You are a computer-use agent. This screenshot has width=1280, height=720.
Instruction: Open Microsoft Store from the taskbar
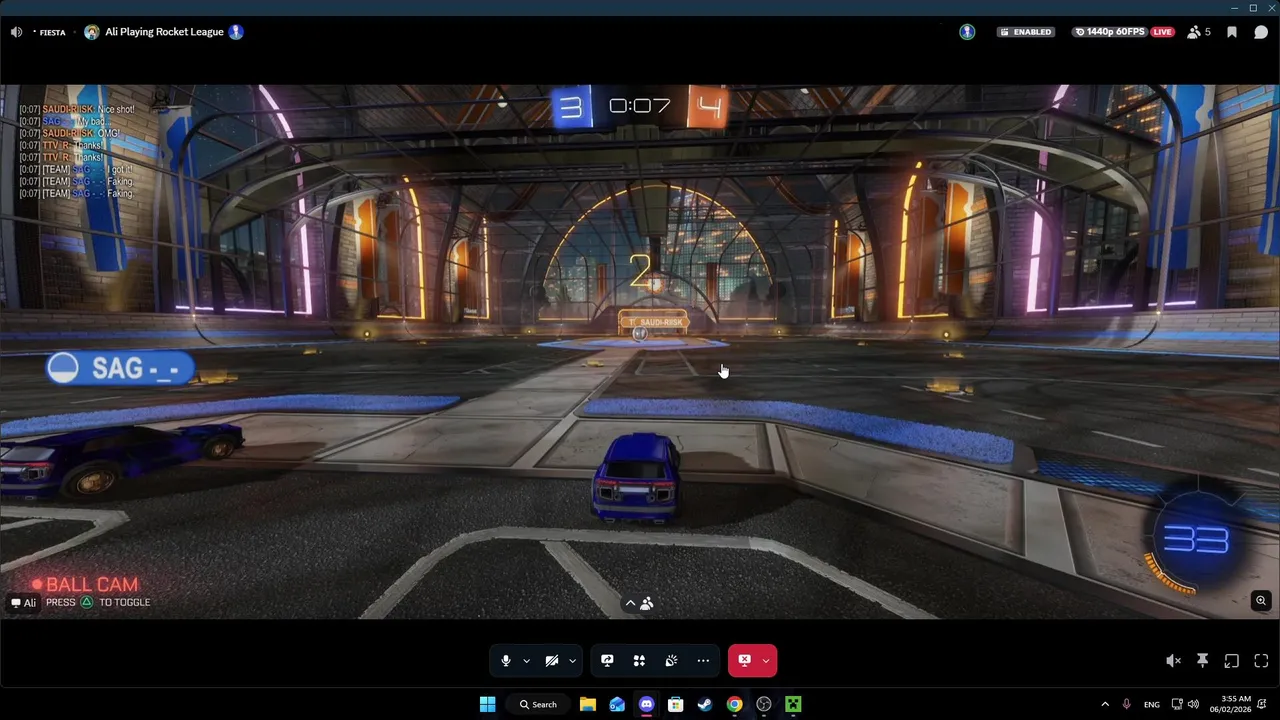pos(676,704)
